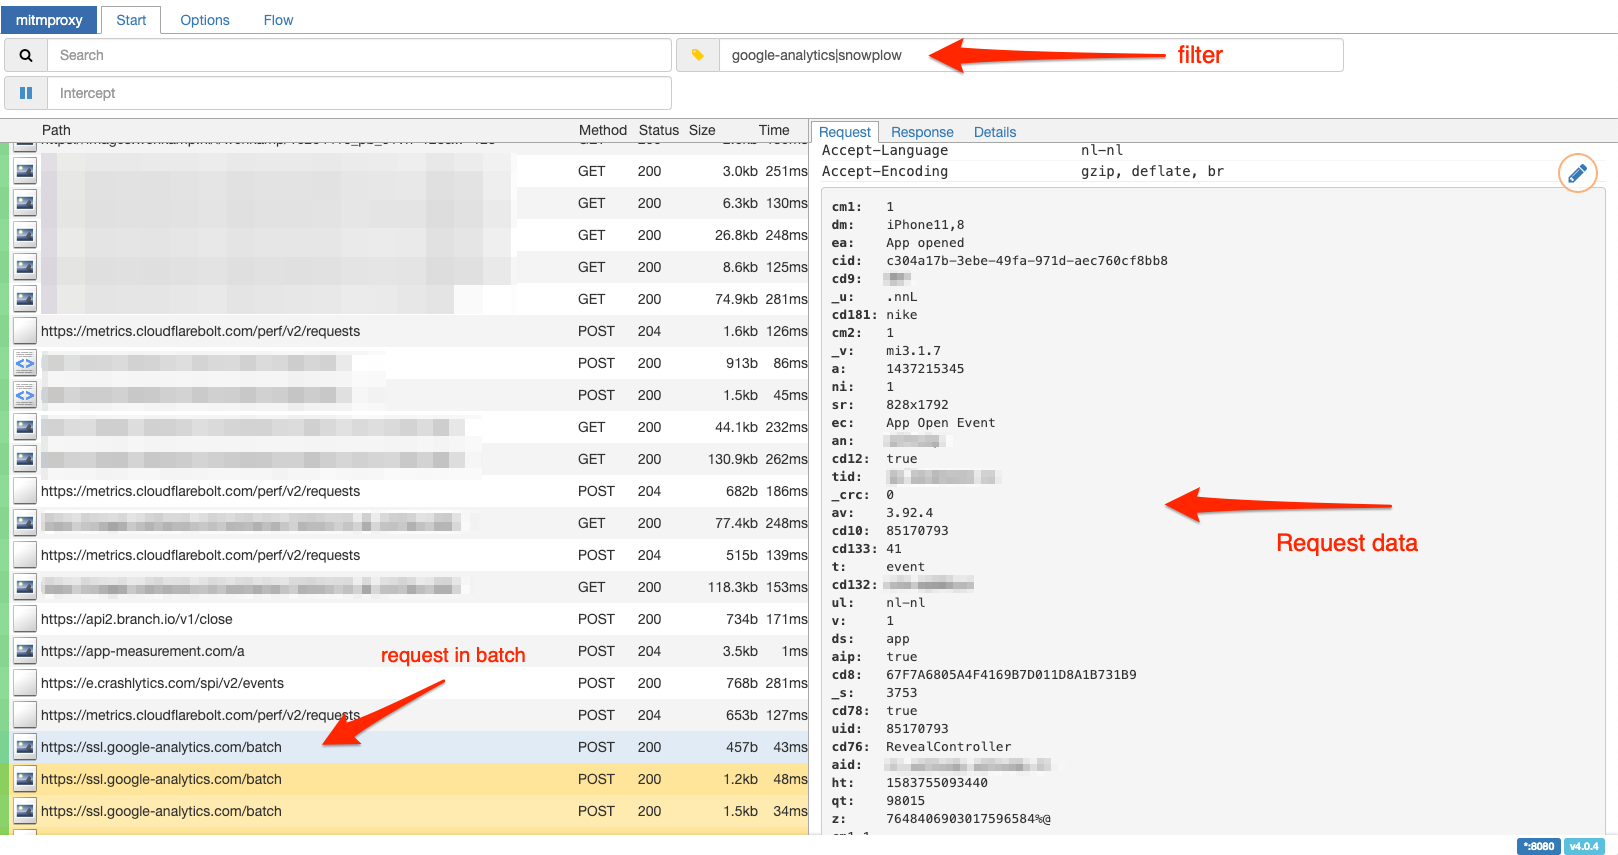Screen dimensions: 1618x855
Task: Select the Request tab
Action: click(x=845, y=132)
